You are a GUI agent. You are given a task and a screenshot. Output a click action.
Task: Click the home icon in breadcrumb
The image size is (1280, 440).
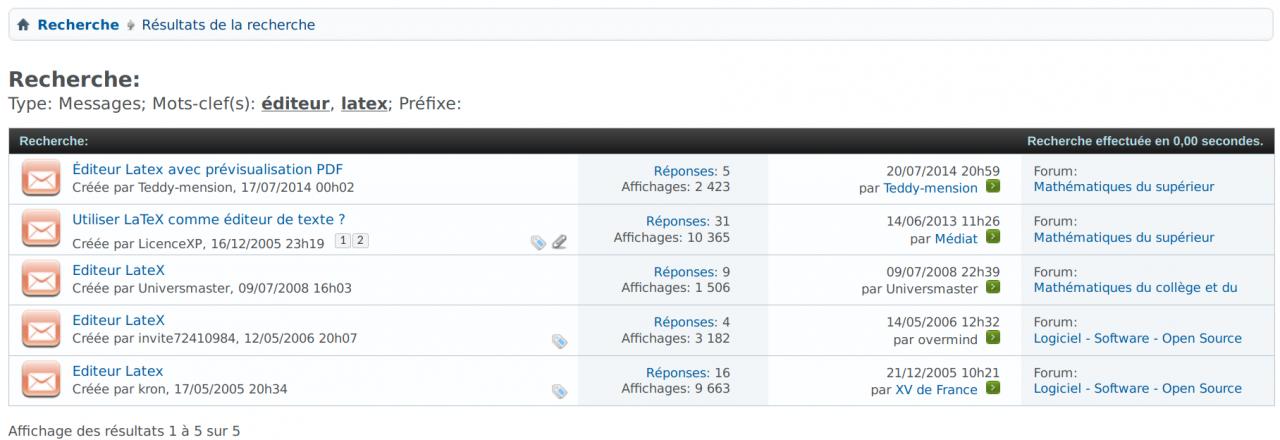pyautogui.click(x=23, y=25)
